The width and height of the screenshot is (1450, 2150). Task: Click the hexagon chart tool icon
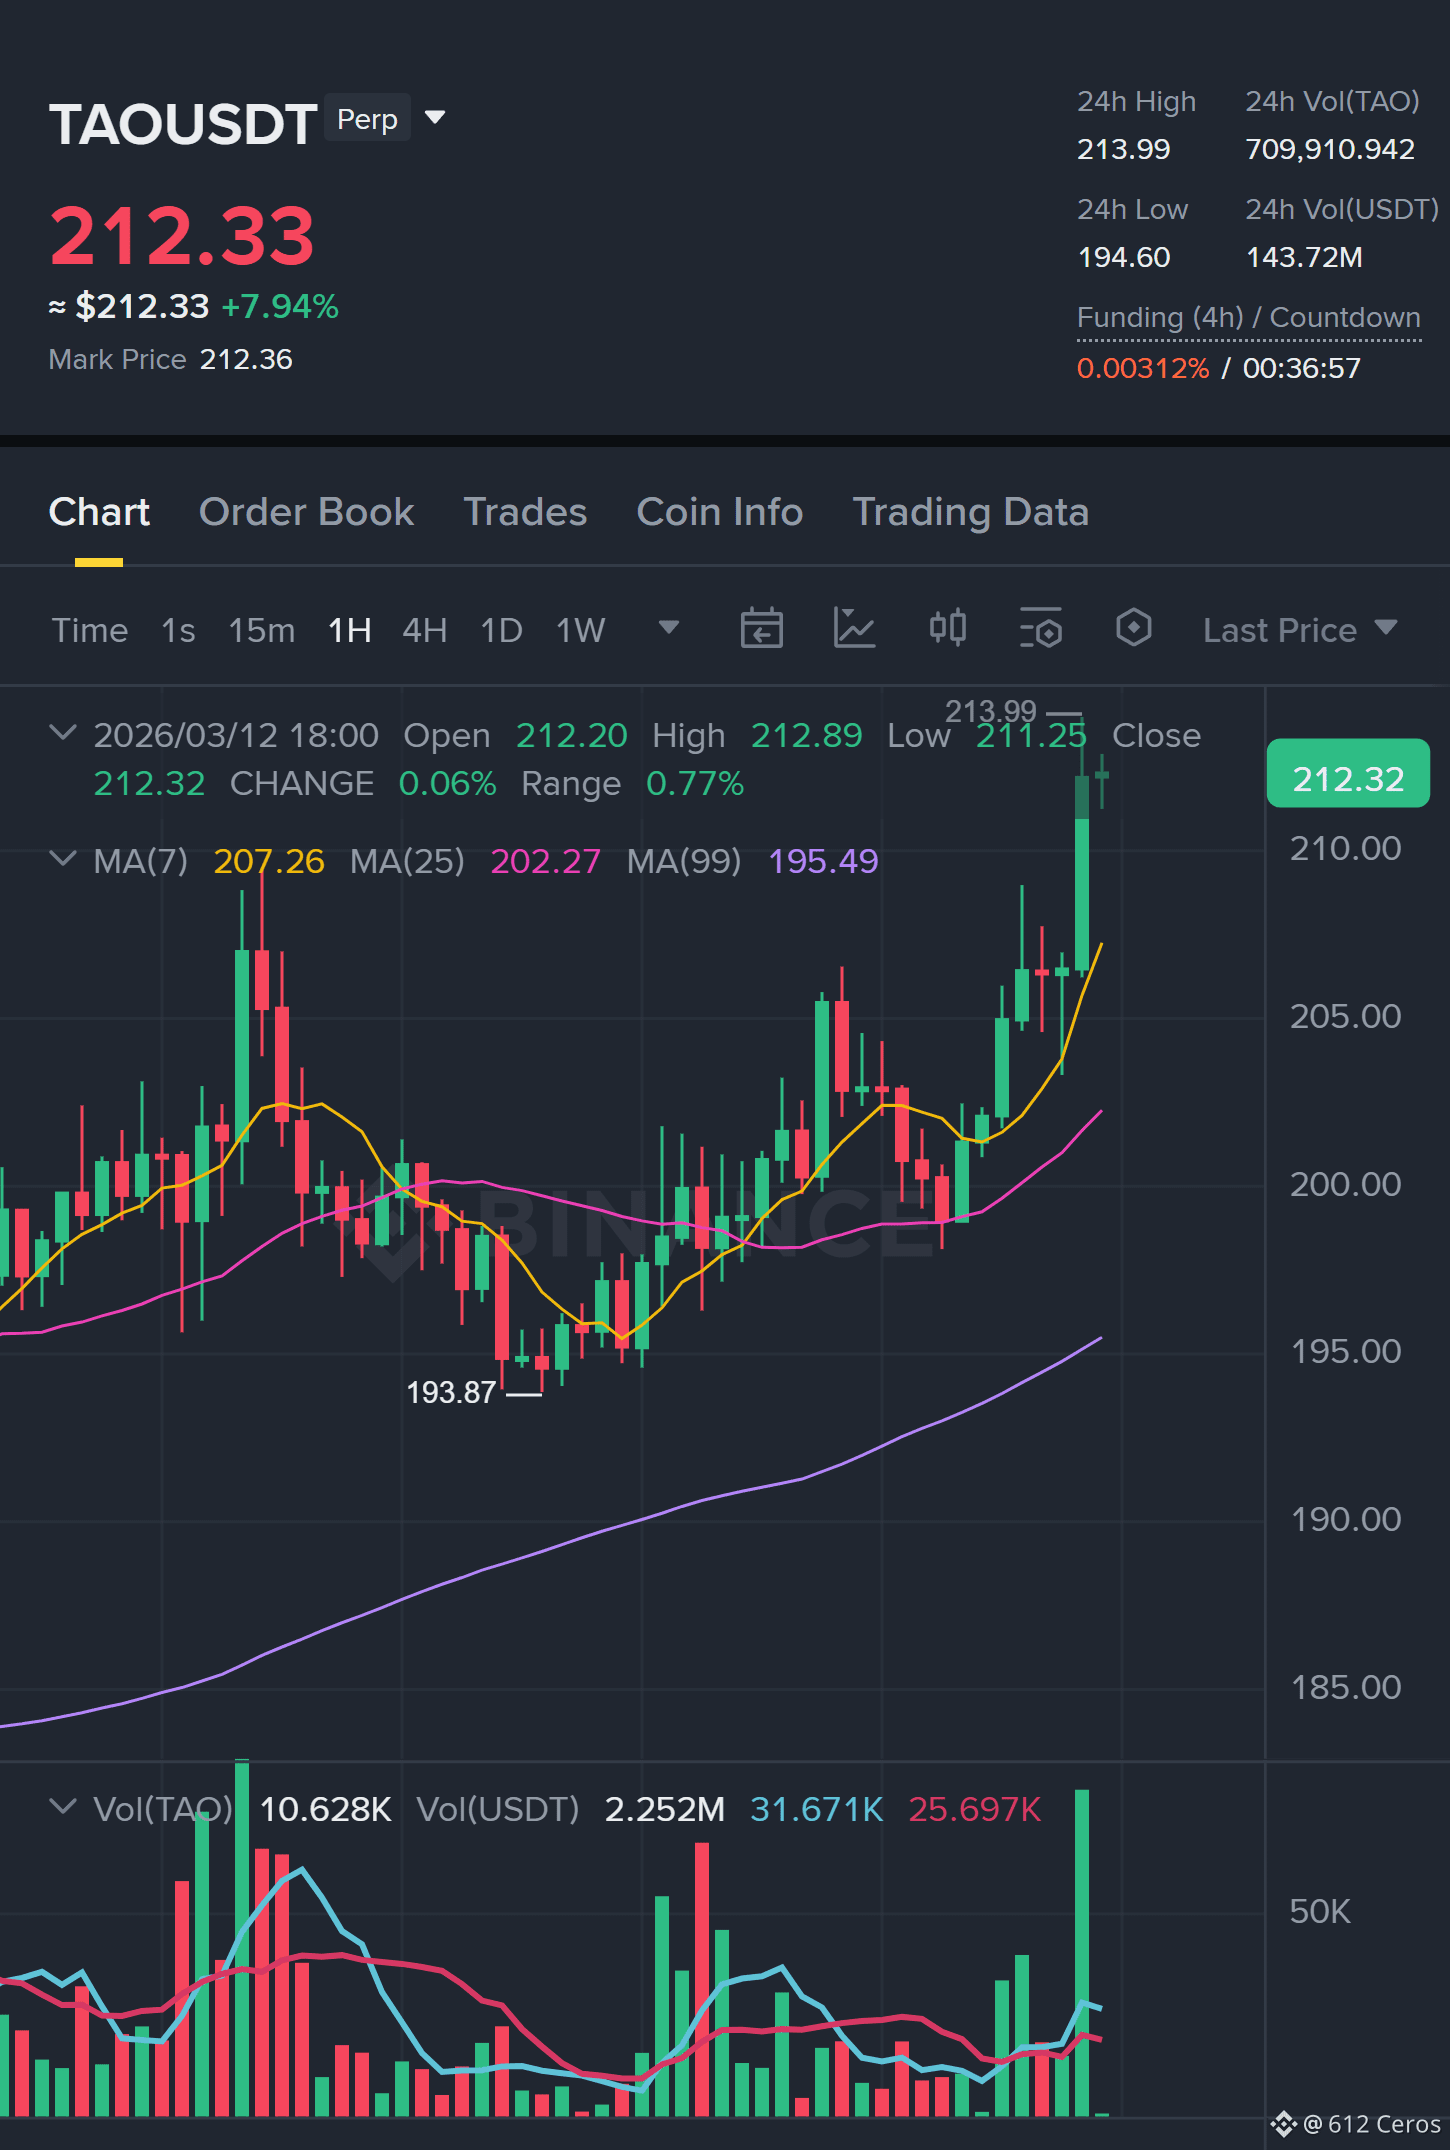(1133, 628)
